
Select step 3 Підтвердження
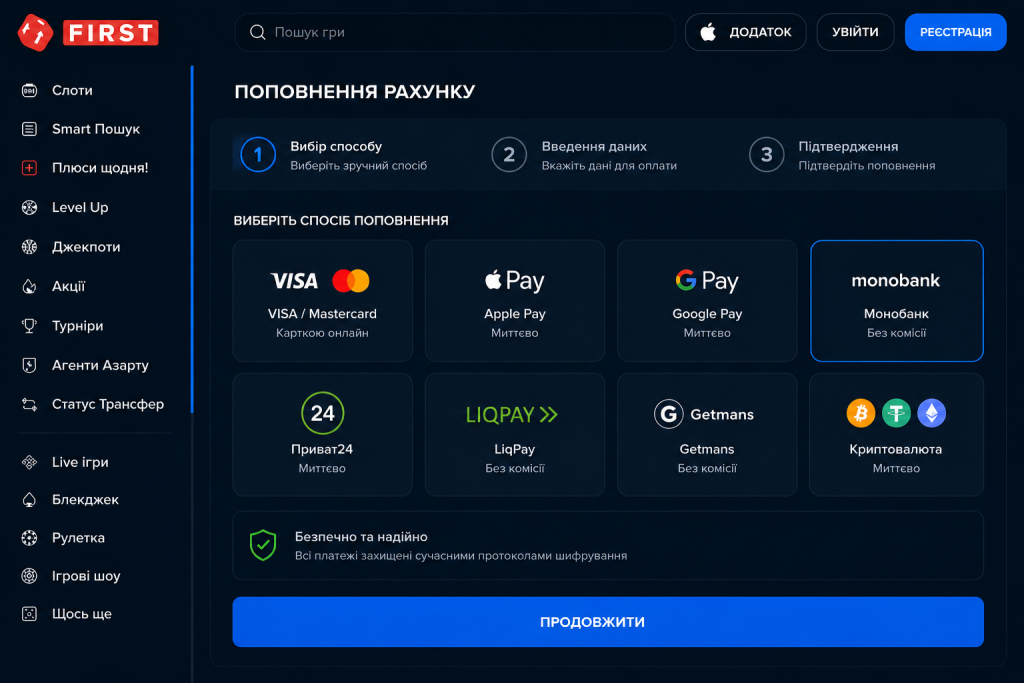(x=842, y=155)
